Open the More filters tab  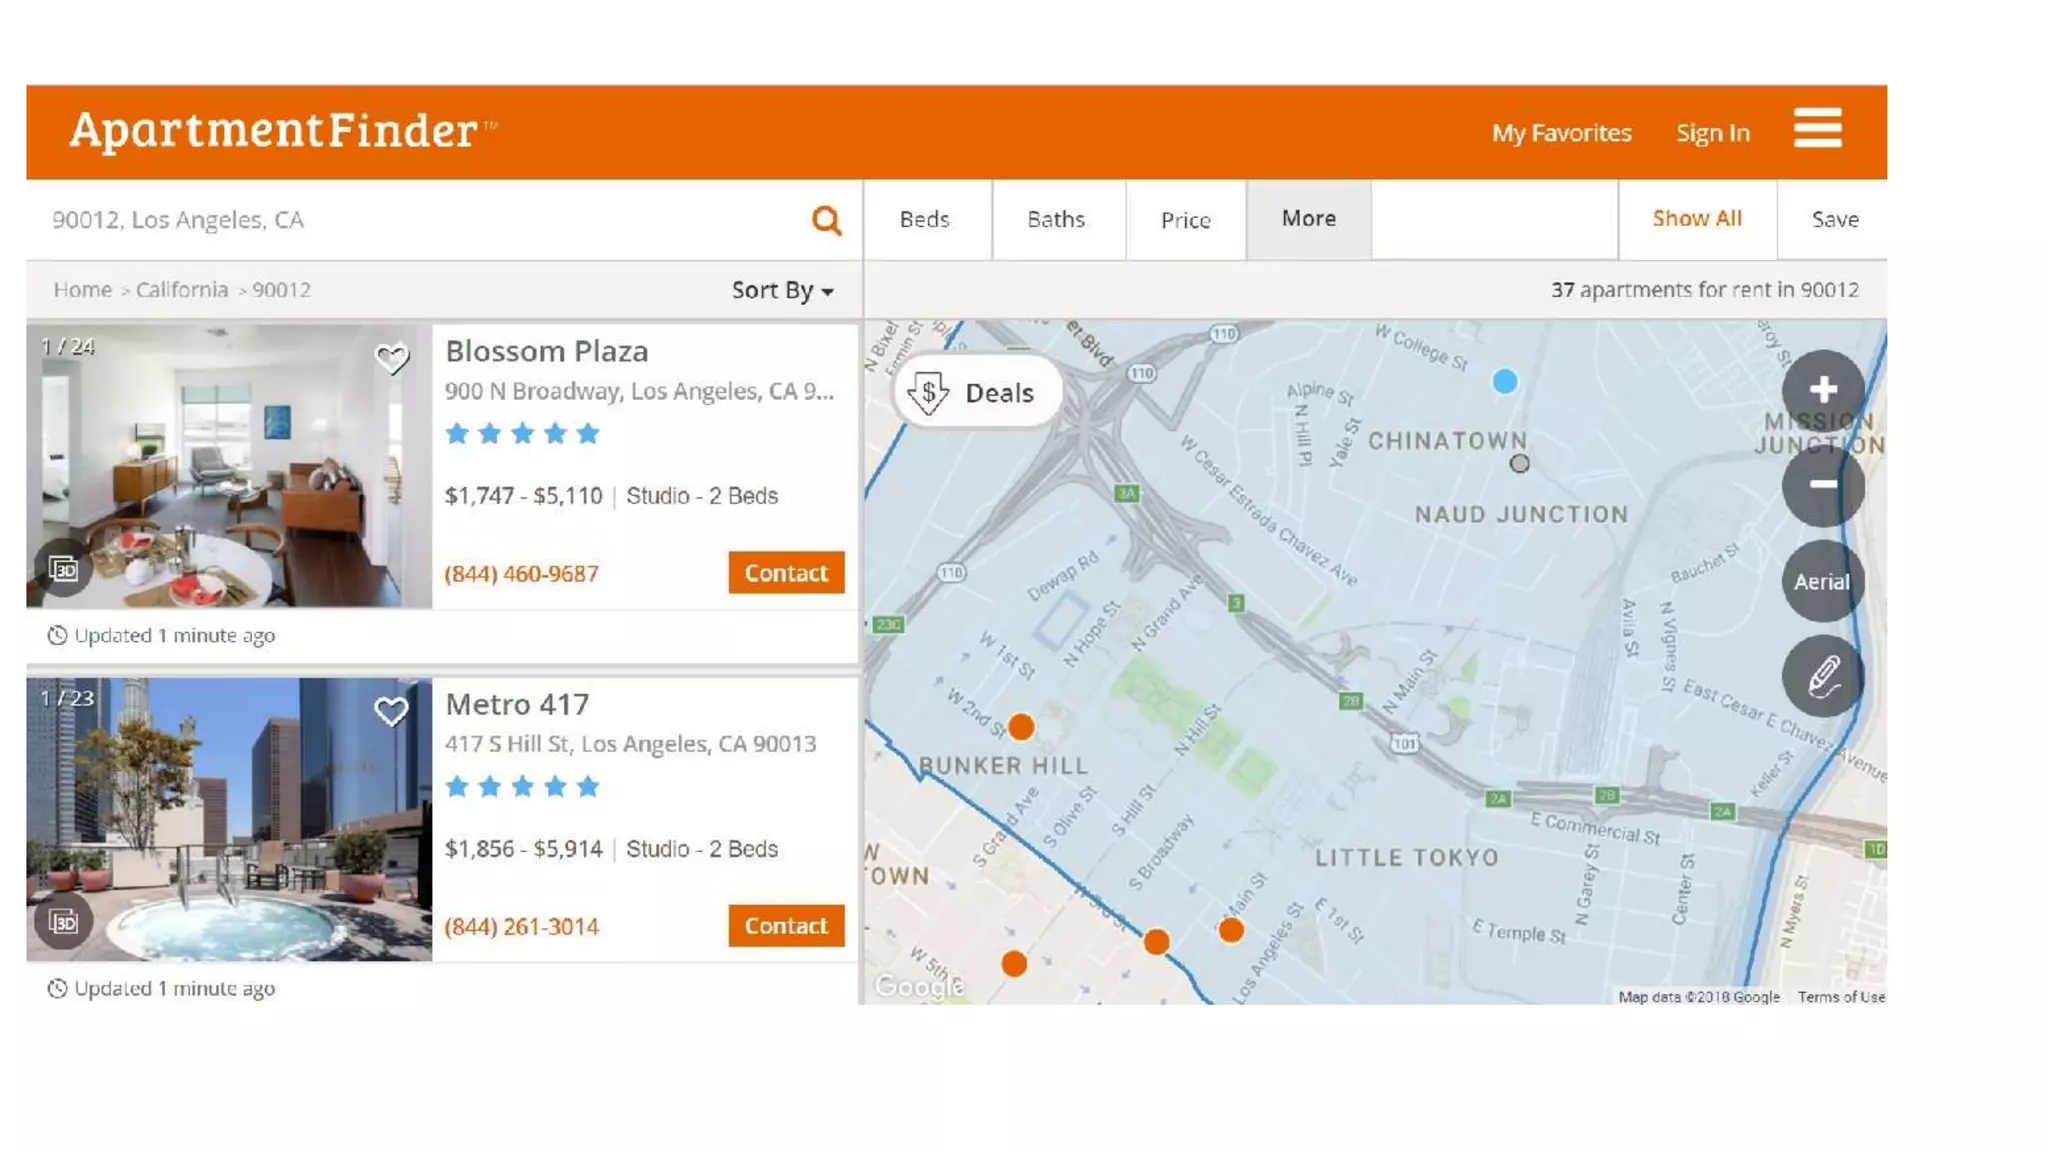click(x=1308, y=218)
